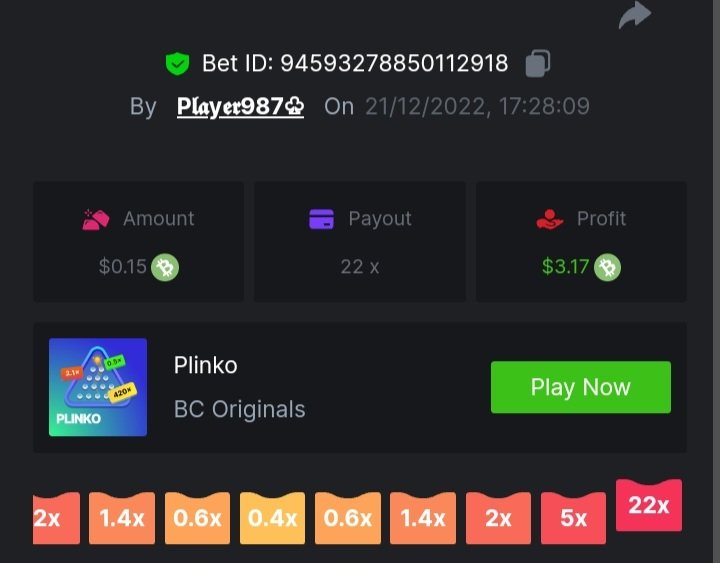Viewport: 720px width, 563px height.
Task: Select the 22x multiplier bucket
Action: (x=649, y=505)
